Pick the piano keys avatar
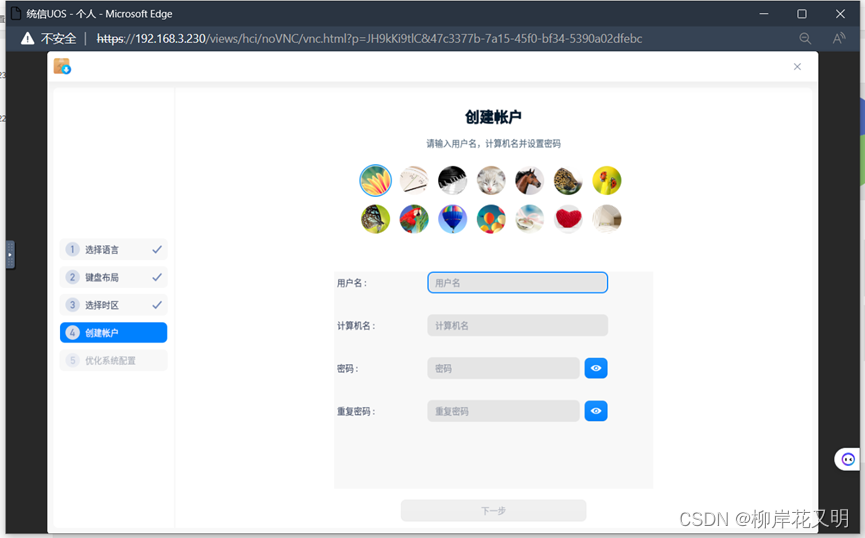Screen dimensions: 865x538 [x=452, y=180]
